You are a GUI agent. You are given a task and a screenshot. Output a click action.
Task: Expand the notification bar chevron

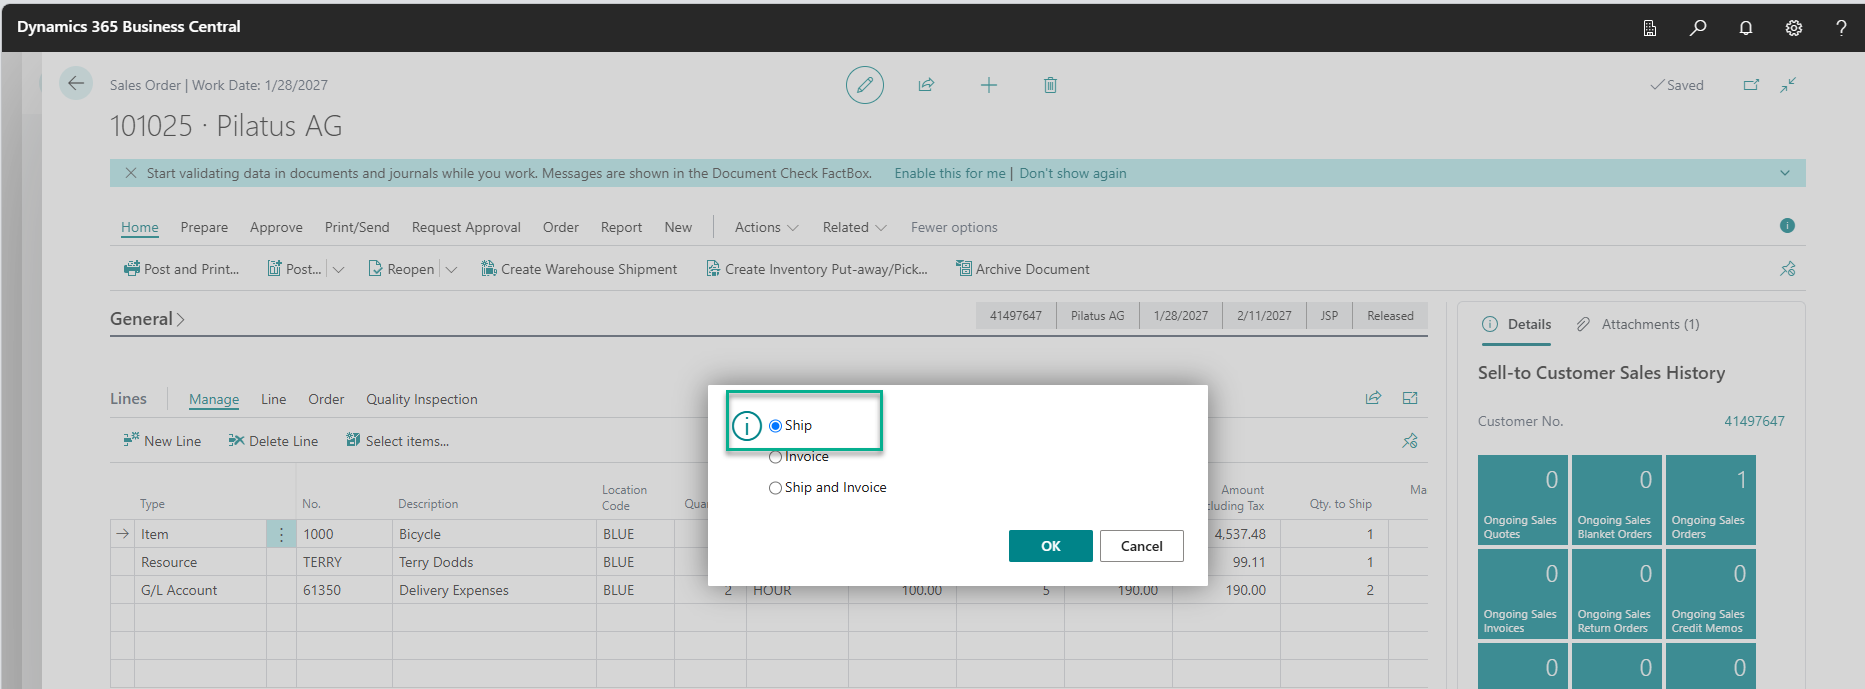[1785, 173]
